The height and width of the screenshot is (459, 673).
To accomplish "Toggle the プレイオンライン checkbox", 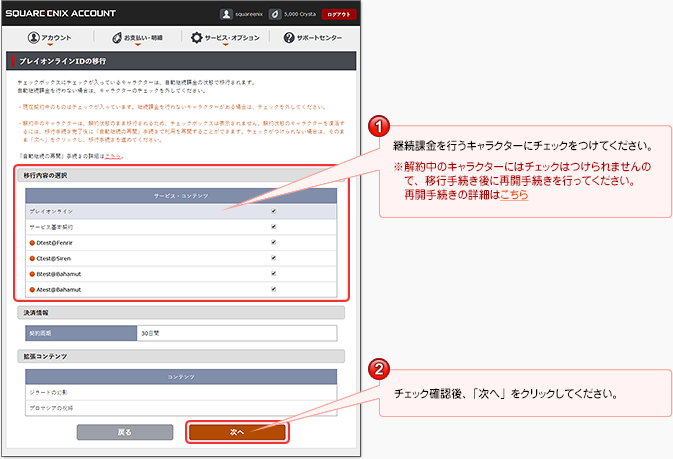I will pyautogui.click(x=273, y=211).
